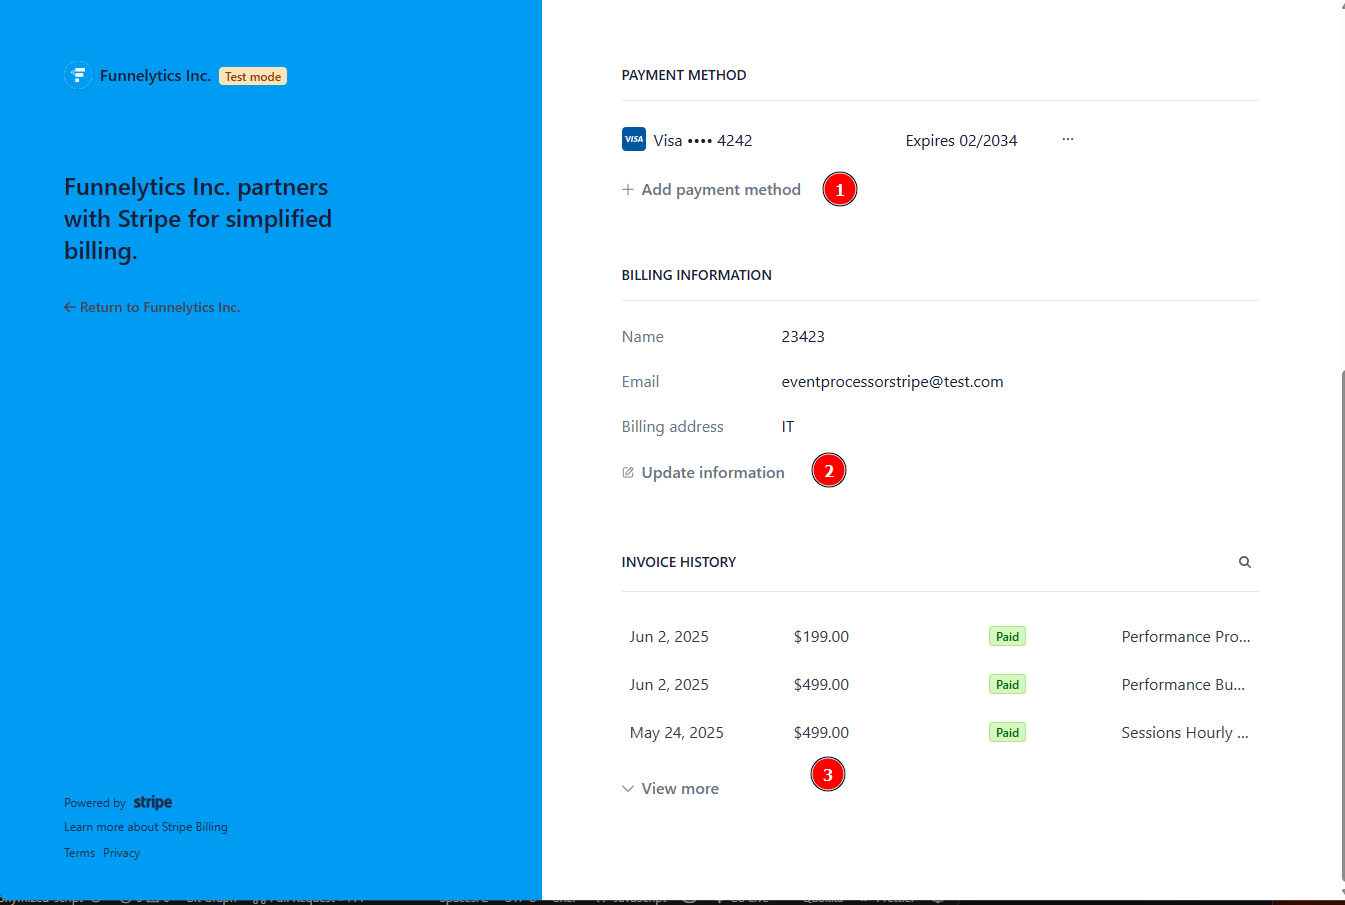Click the Expires 02/2034 text

coord(961,141)
